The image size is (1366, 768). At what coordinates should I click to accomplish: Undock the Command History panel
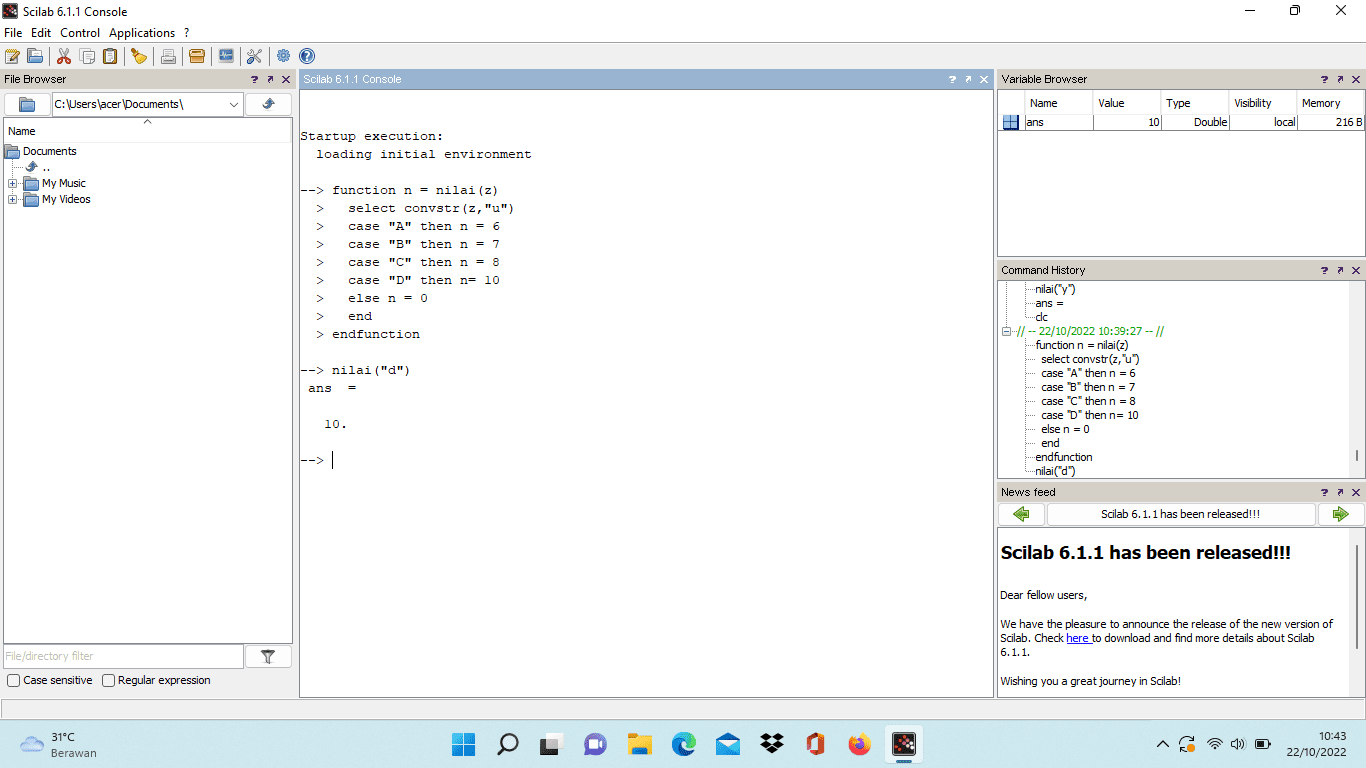[x=1340, y=270]
